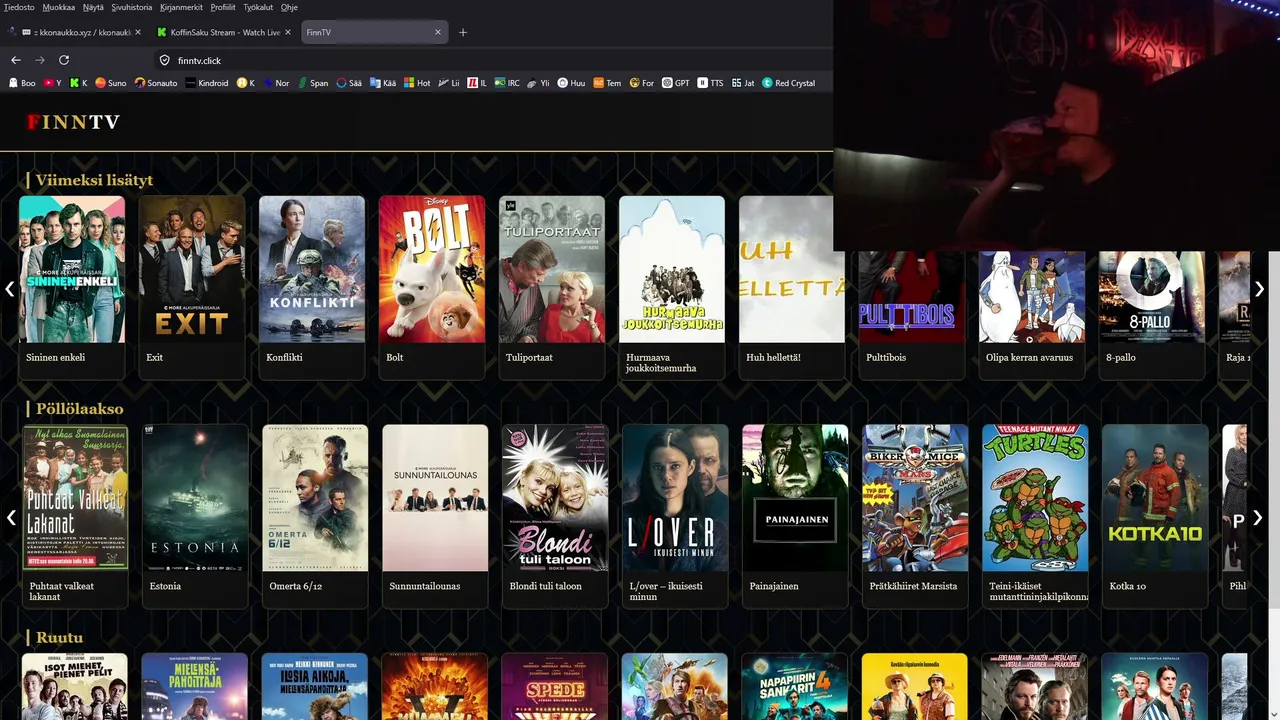The height and width of the screenshot is (720, 1280).
Task: Open the Tiedosto menu
Action: pos(19,7)
